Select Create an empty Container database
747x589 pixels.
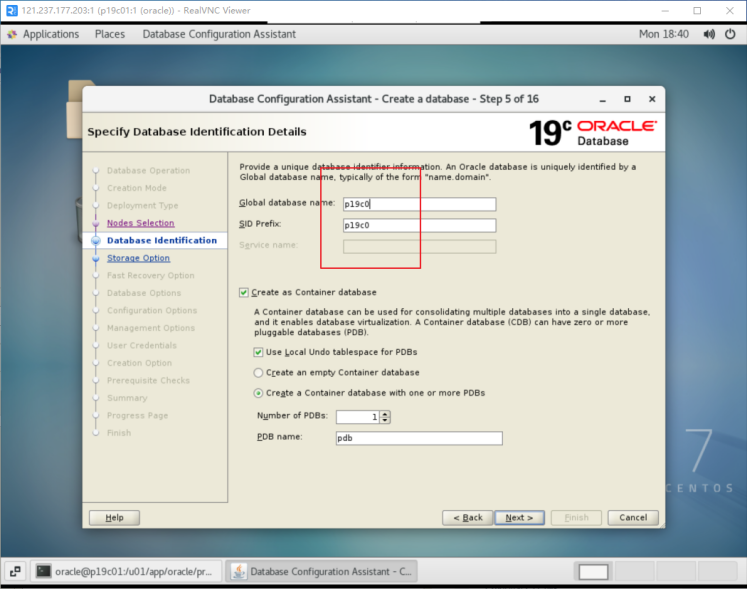(x=258, y=373)
